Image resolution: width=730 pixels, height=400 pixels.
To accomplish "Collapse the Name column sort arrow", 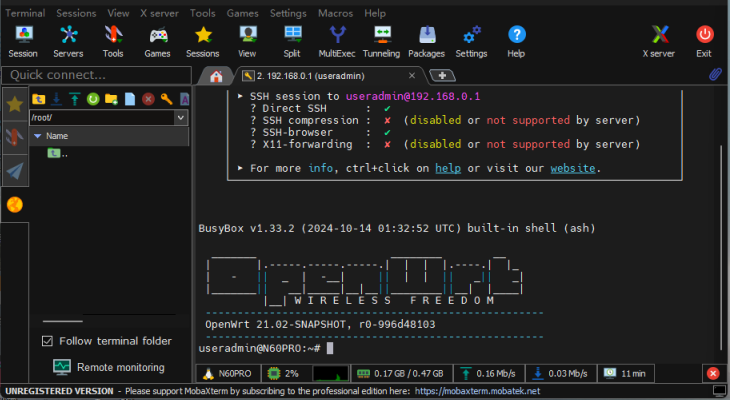I will click(37, 136).
